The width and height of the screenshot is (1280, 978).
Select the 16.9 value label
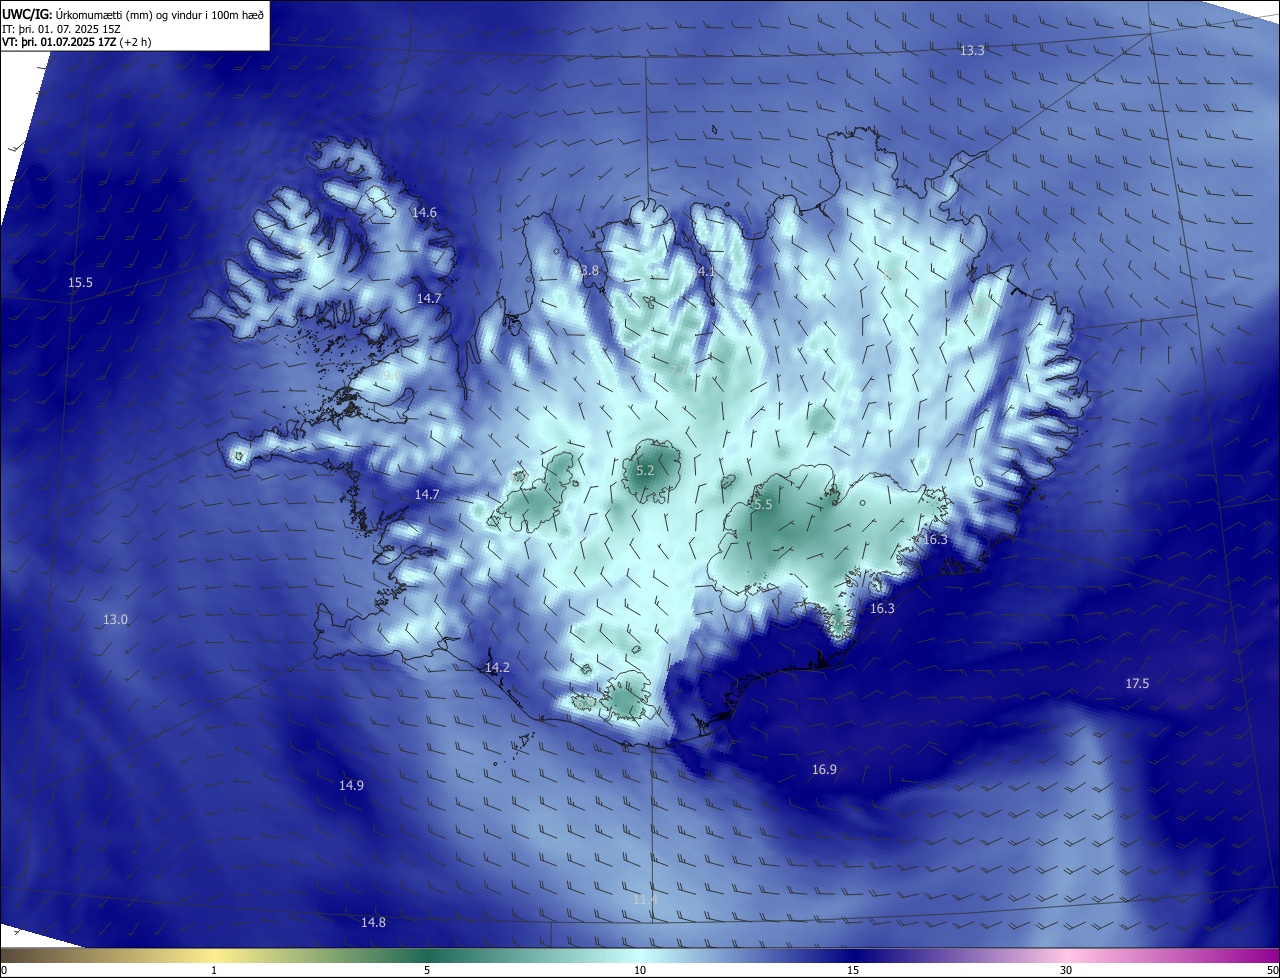click(x=824, y=770)
